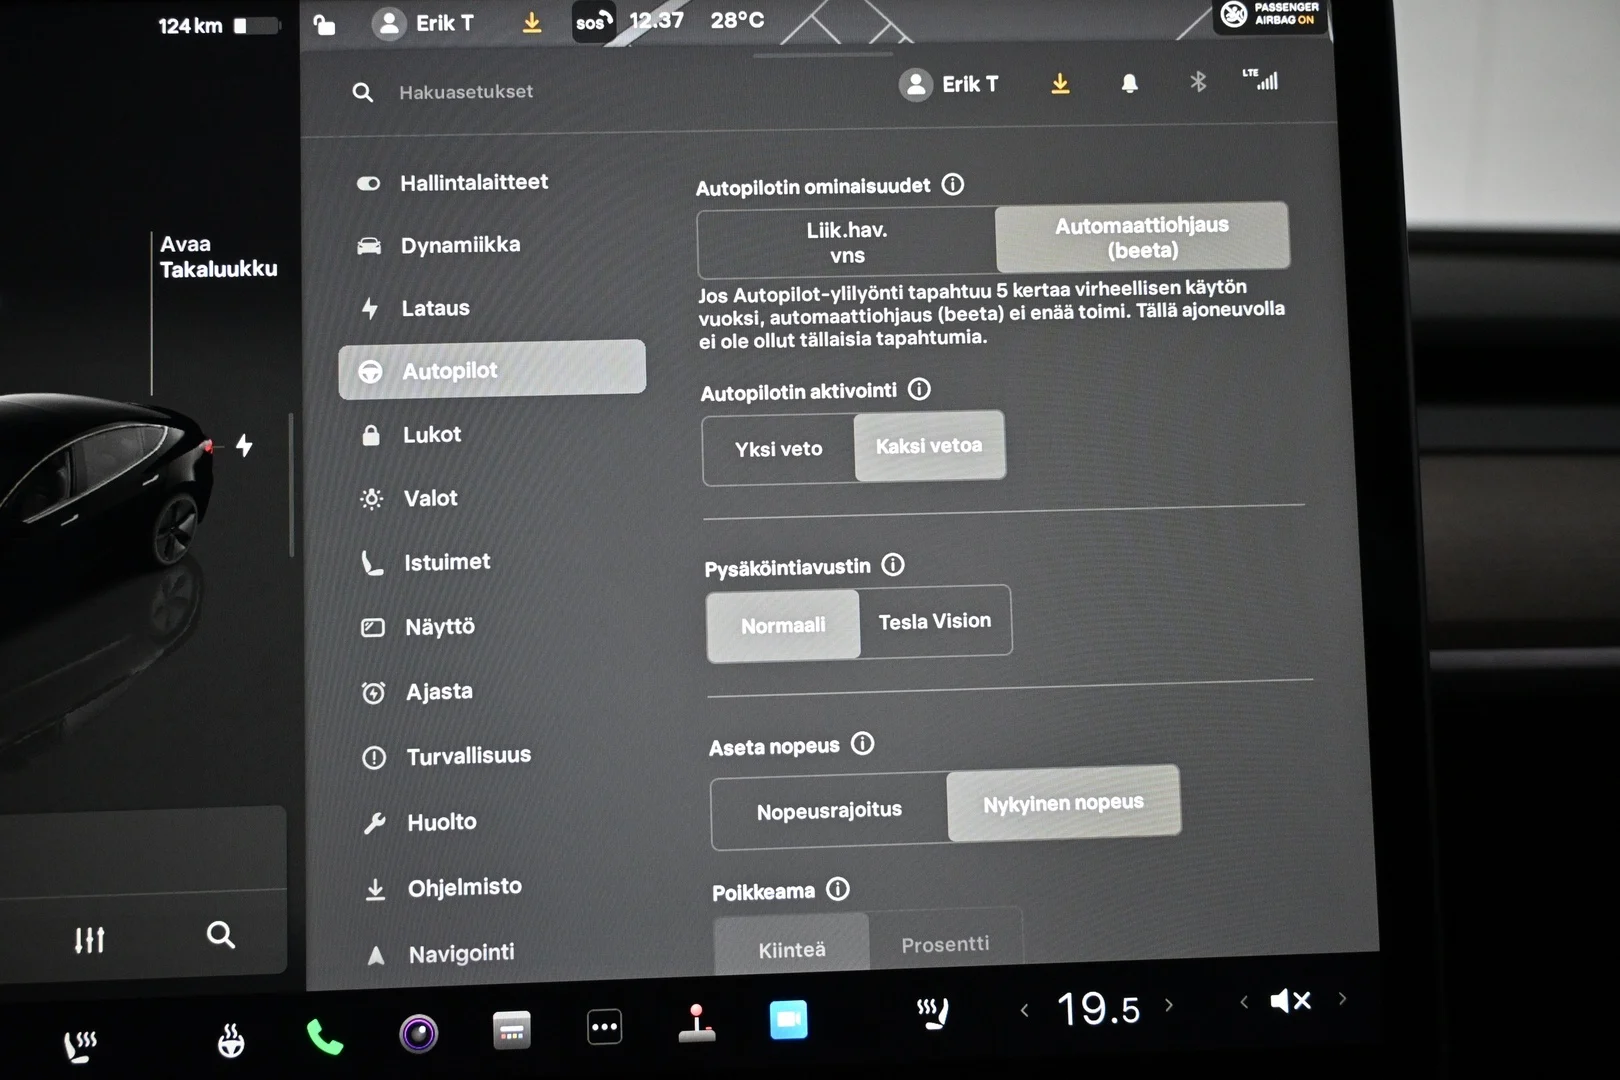
Task: Choose Yksi veto activation
Action: tap(778, 449)
